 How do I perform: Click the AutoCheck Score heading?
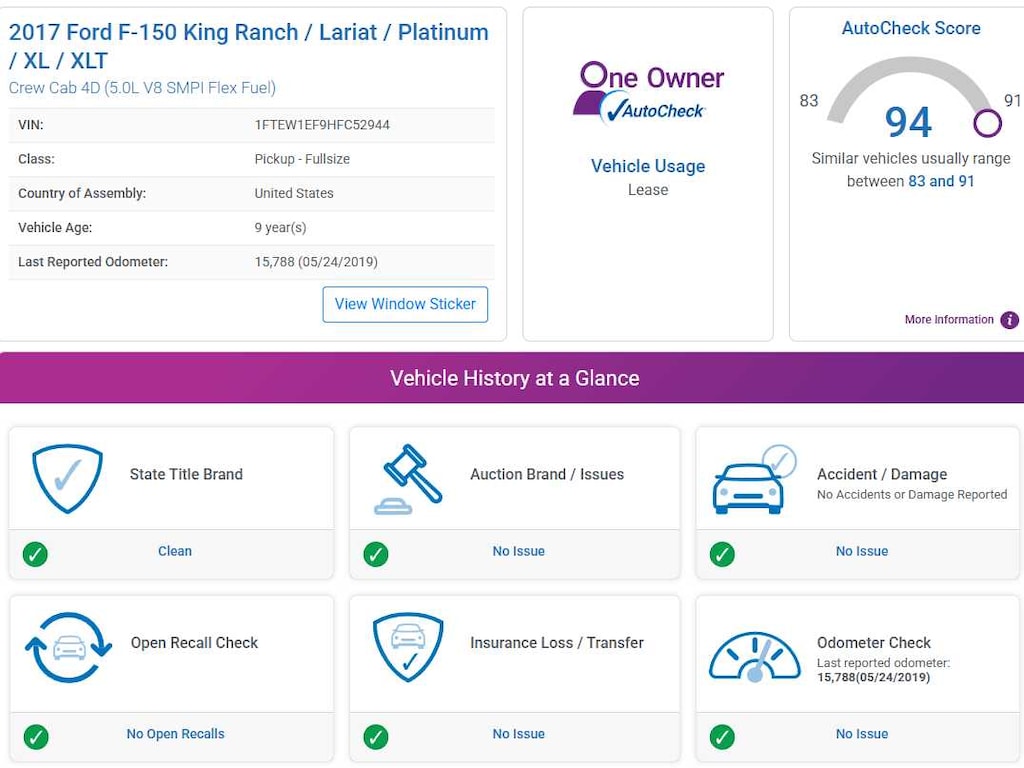pos(910,28)
